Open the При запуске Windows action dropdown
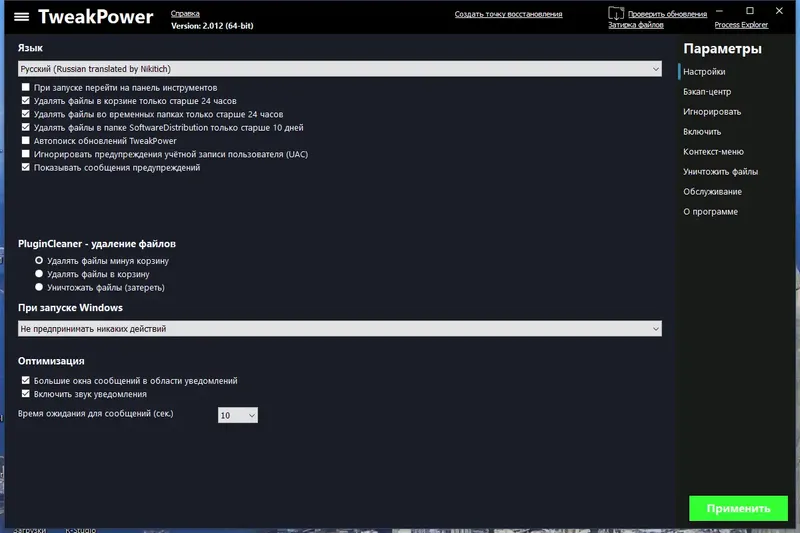 coord(340,328)
